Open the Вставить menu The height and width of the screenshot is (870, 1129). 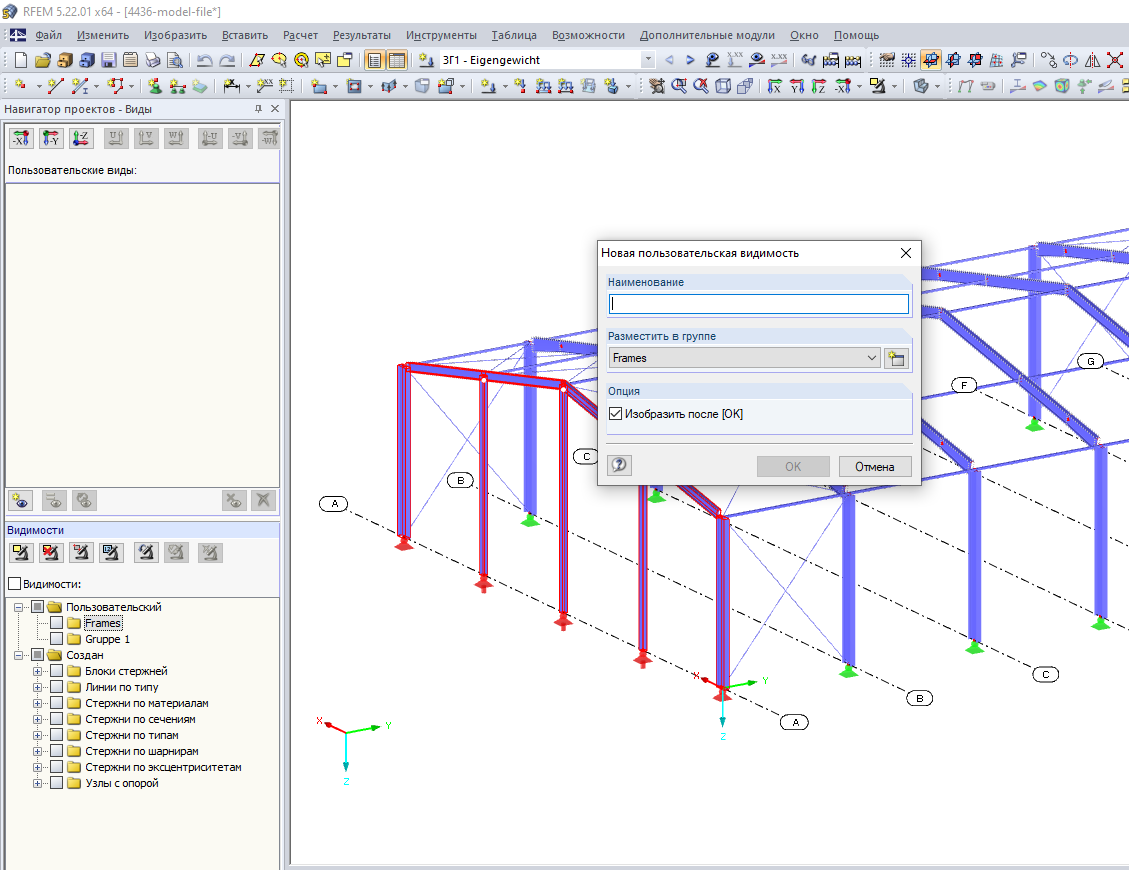tap(245, 35)
